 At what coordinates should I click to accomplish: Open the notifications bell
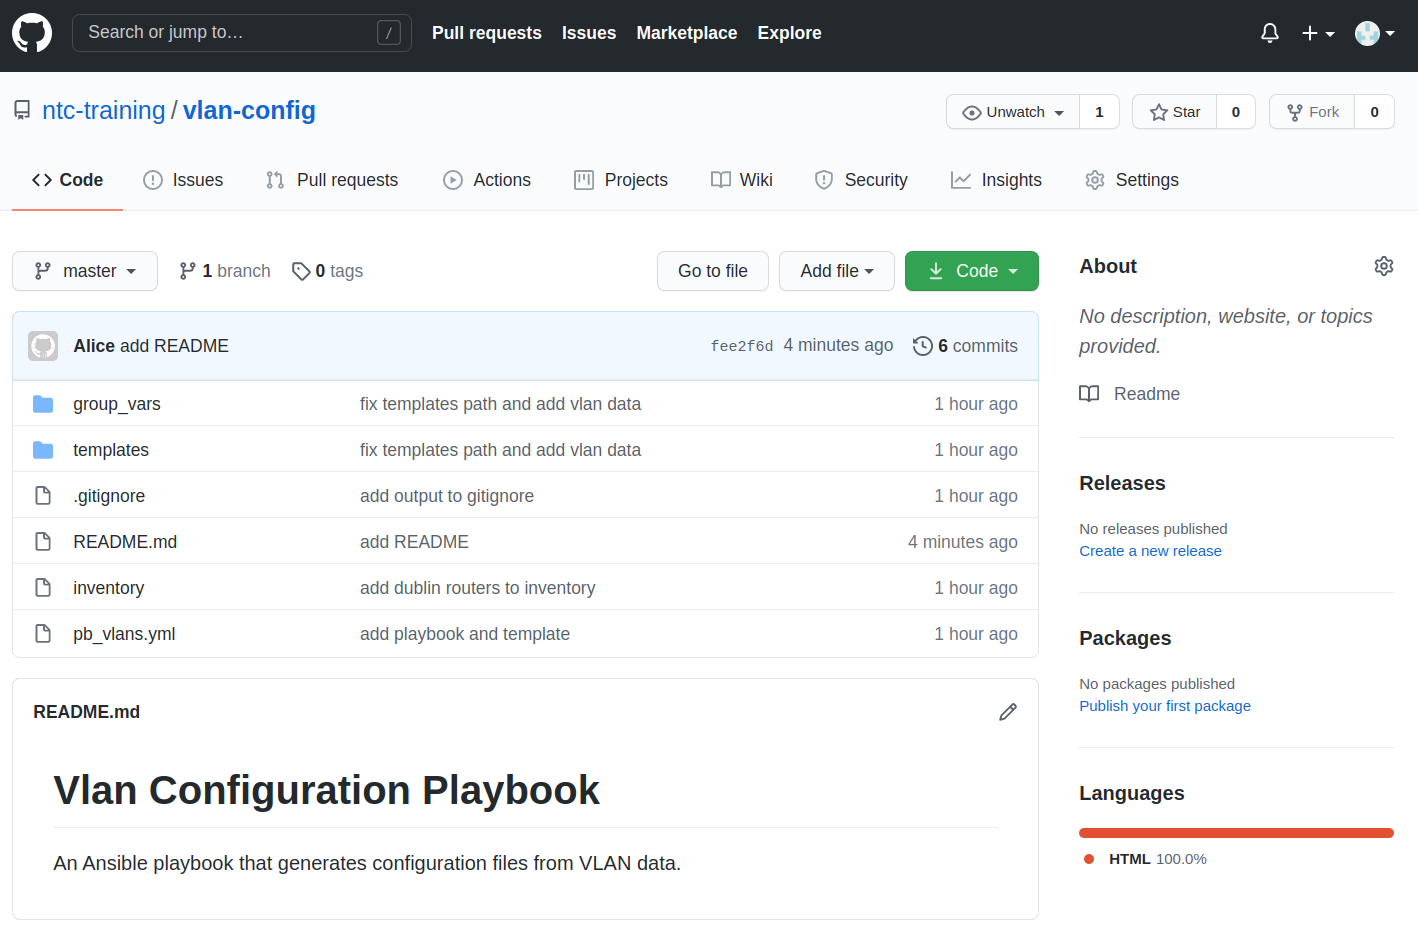coord(1269,33)
